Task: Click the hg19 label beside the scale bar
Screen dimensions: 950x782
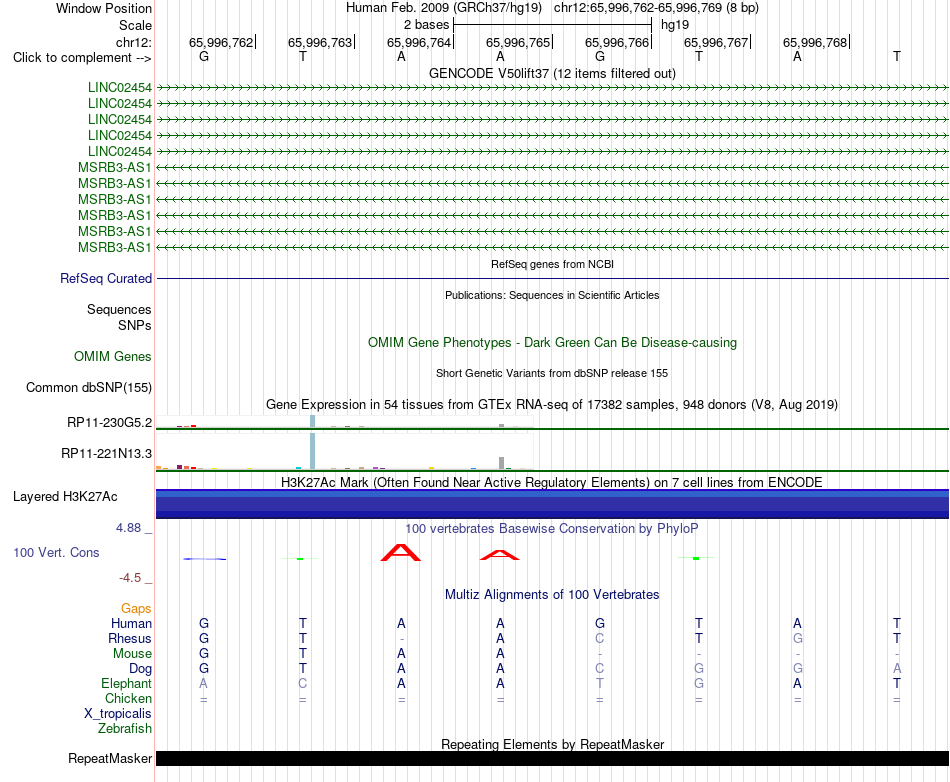Action: point(675,25)
